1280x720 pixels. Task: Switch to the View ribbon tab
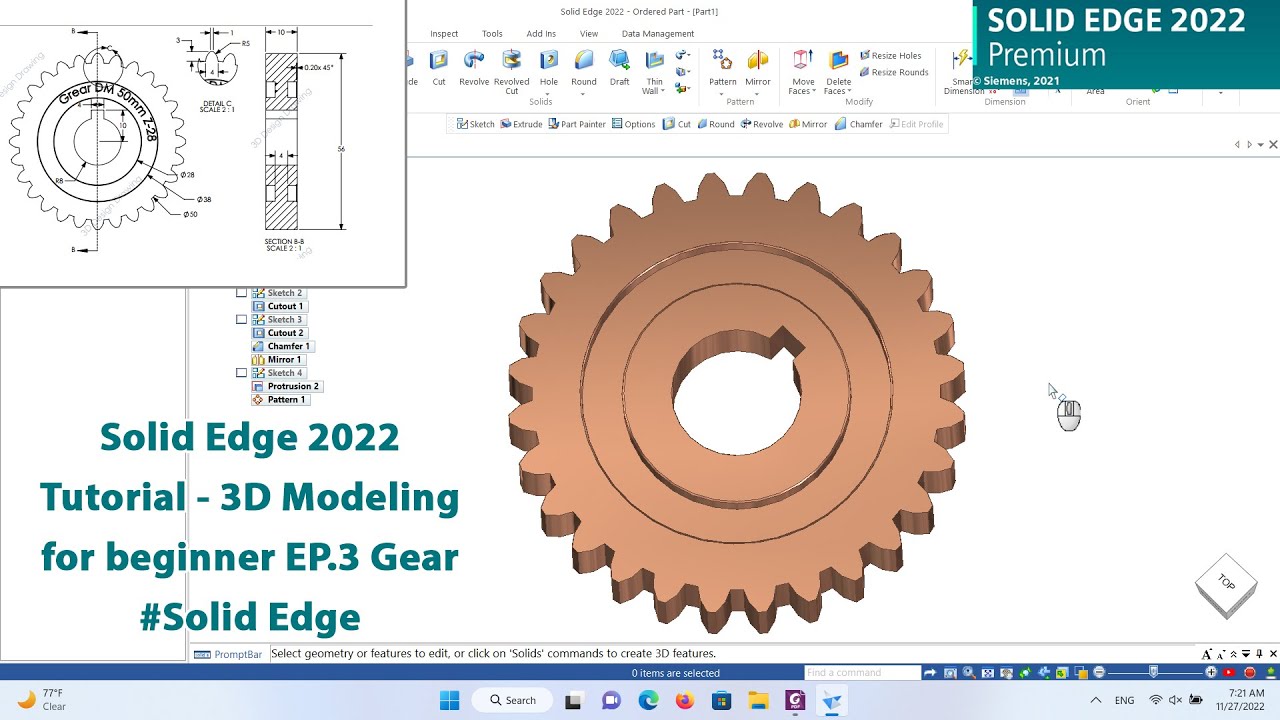(x=589, y=34)
